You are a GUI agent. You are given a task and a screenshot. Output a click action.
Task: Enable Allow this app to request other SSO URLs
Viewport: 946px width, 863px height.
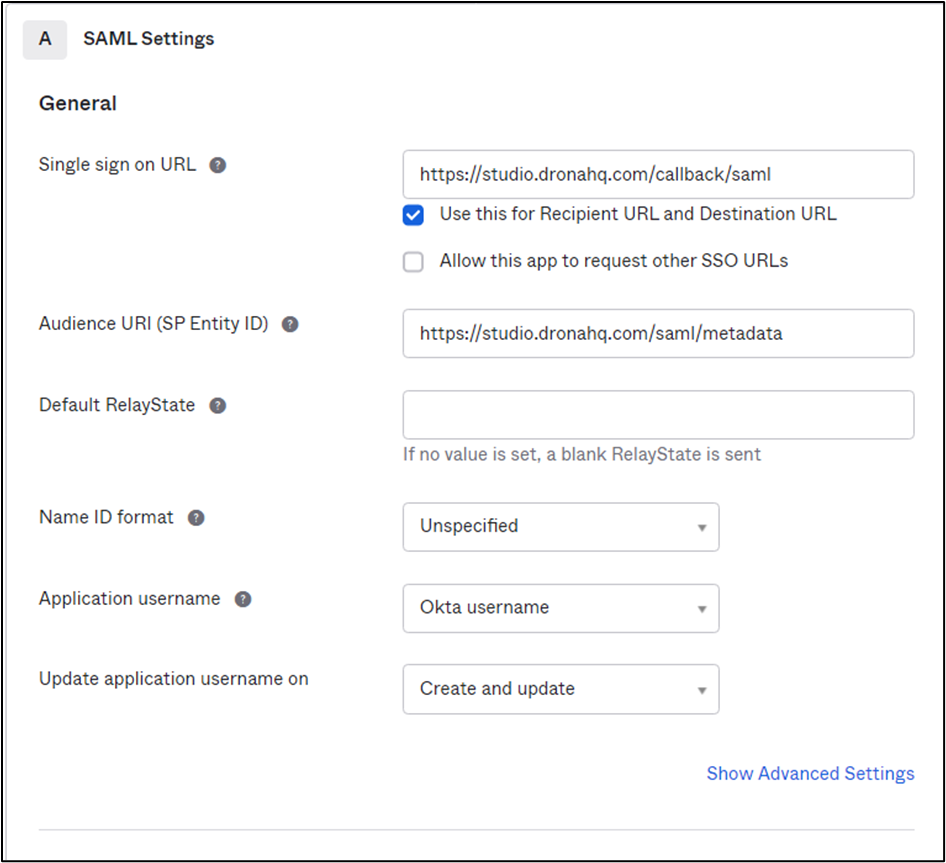tap(413, 262)
